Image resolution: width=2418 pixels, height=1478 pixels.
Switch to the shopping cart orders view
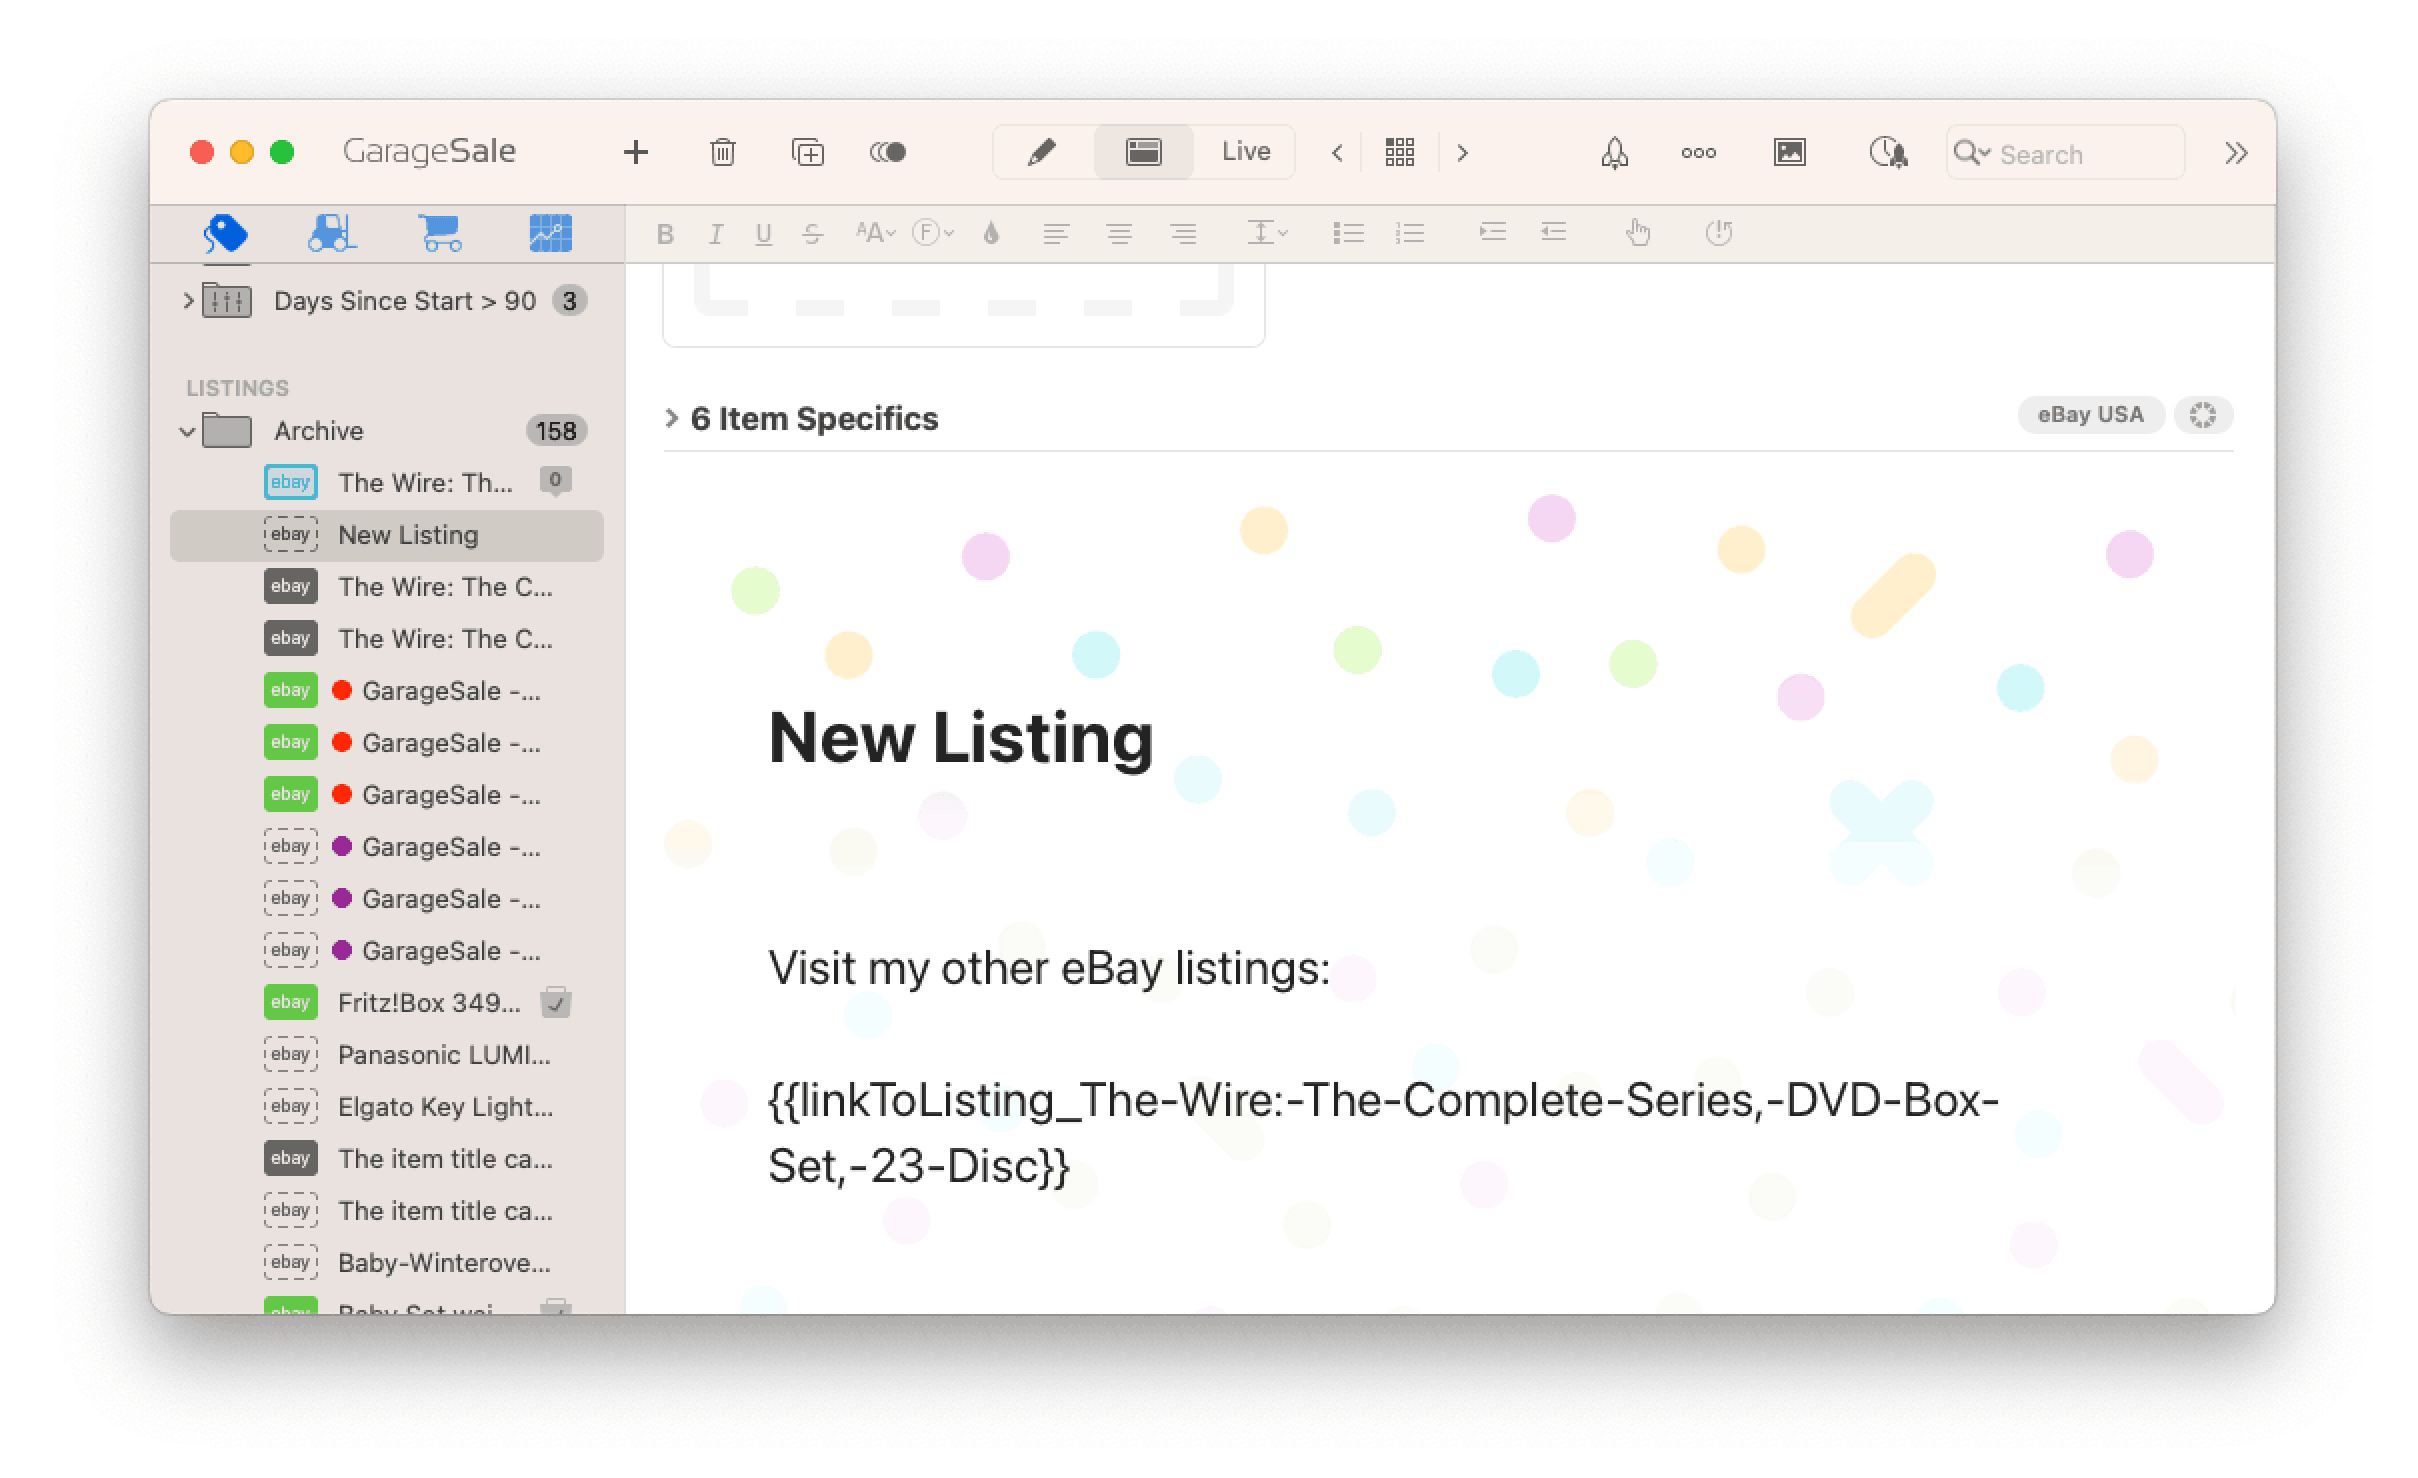tap(440, 232)
